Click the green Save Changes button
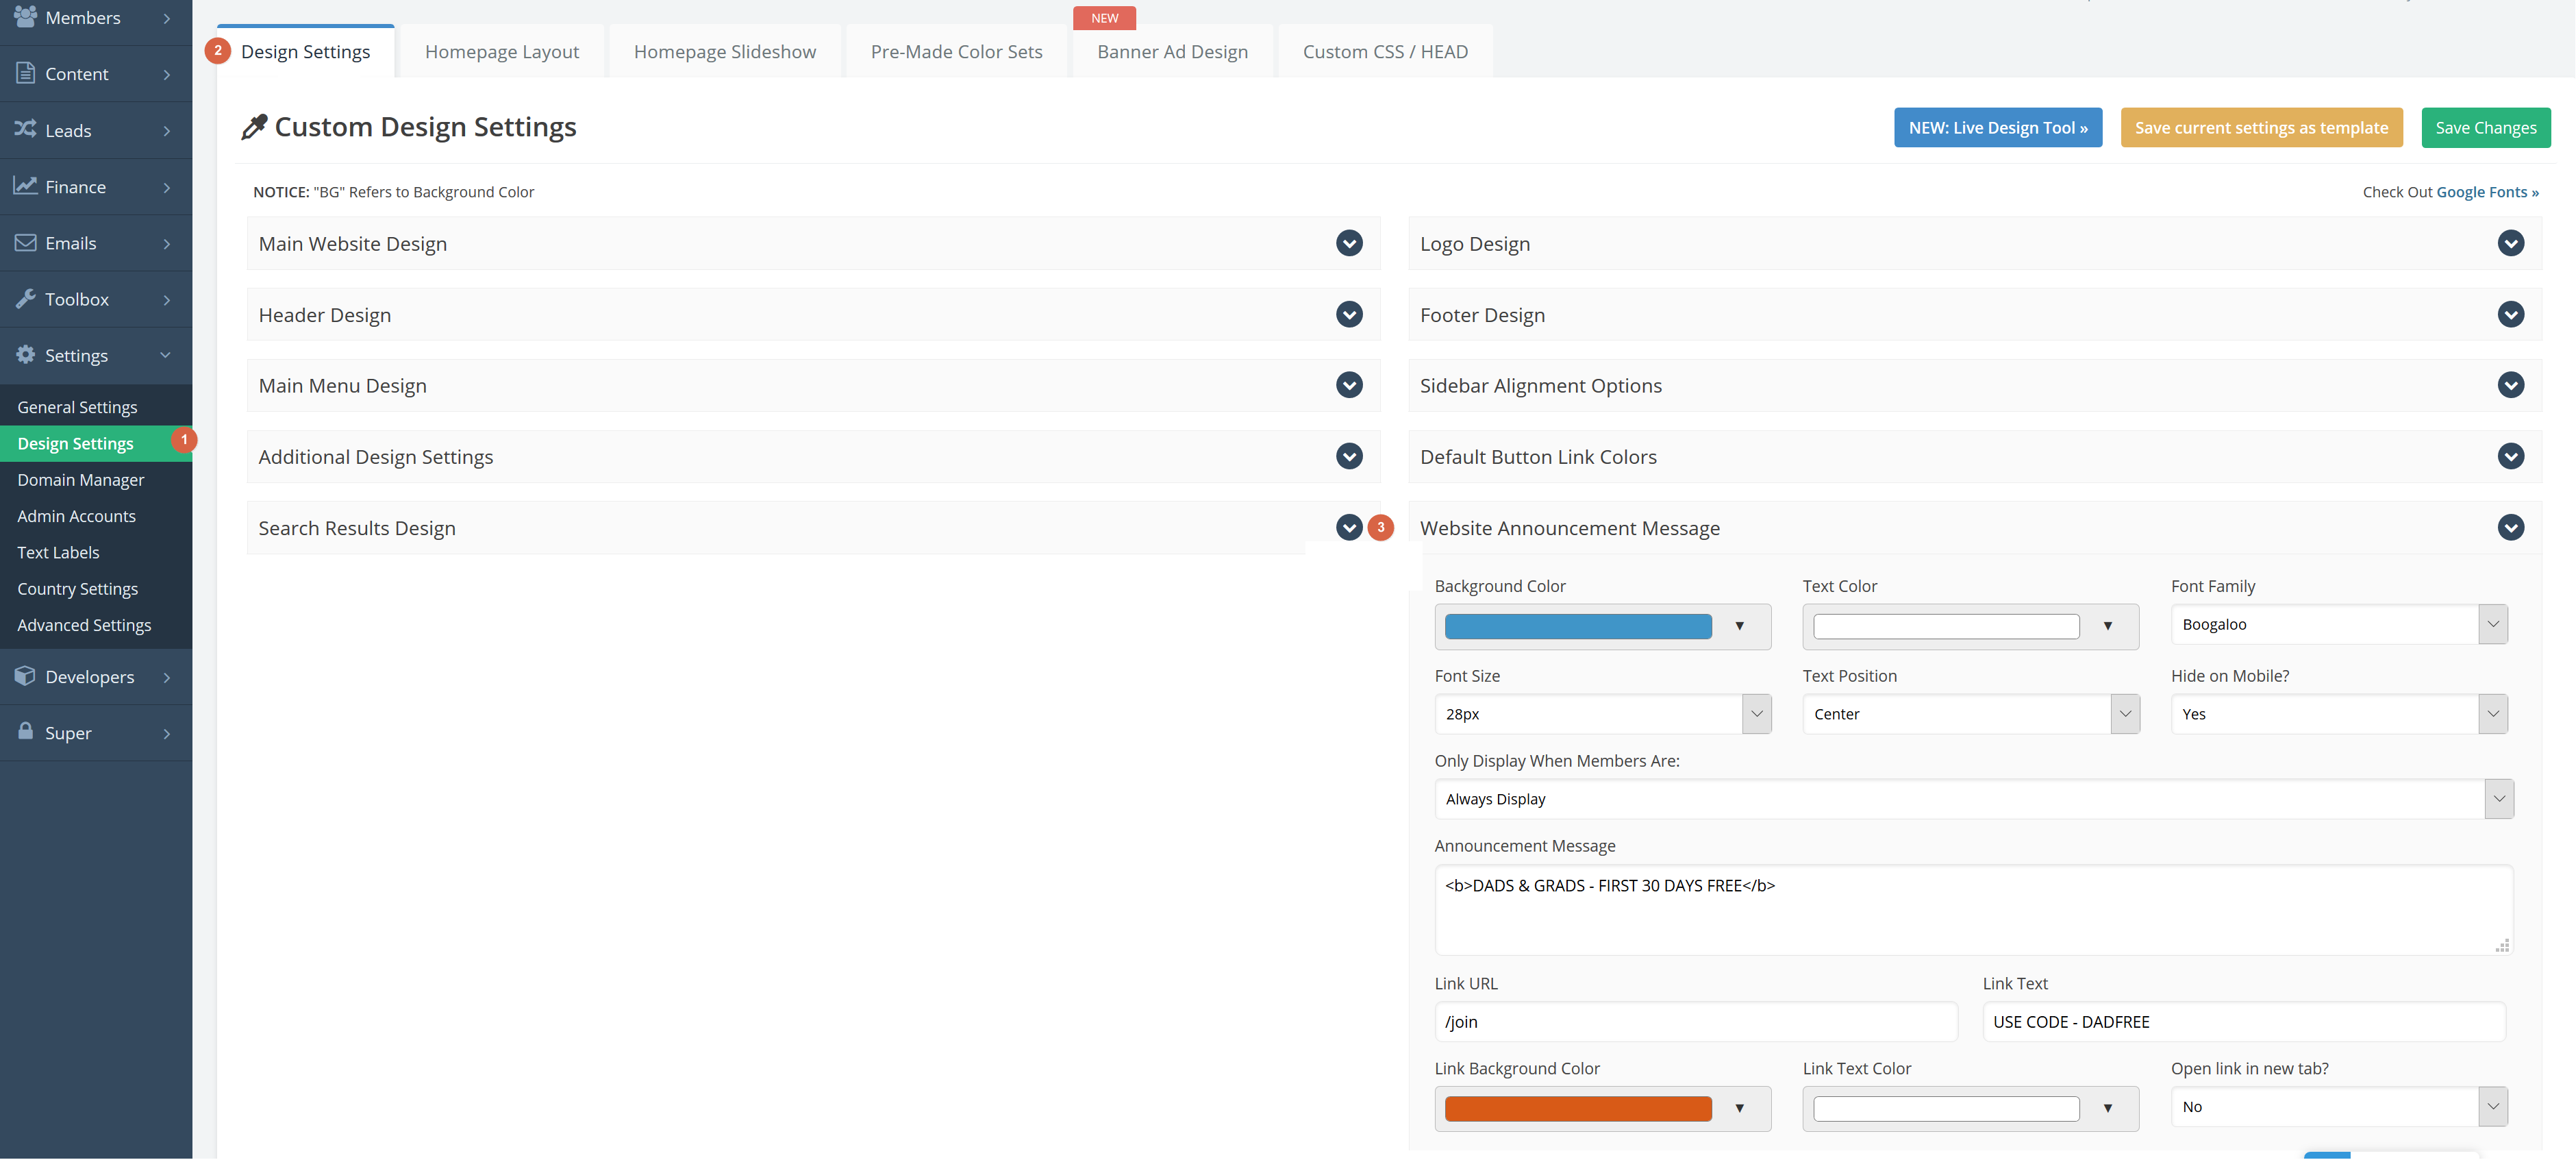 [2485, 128]
